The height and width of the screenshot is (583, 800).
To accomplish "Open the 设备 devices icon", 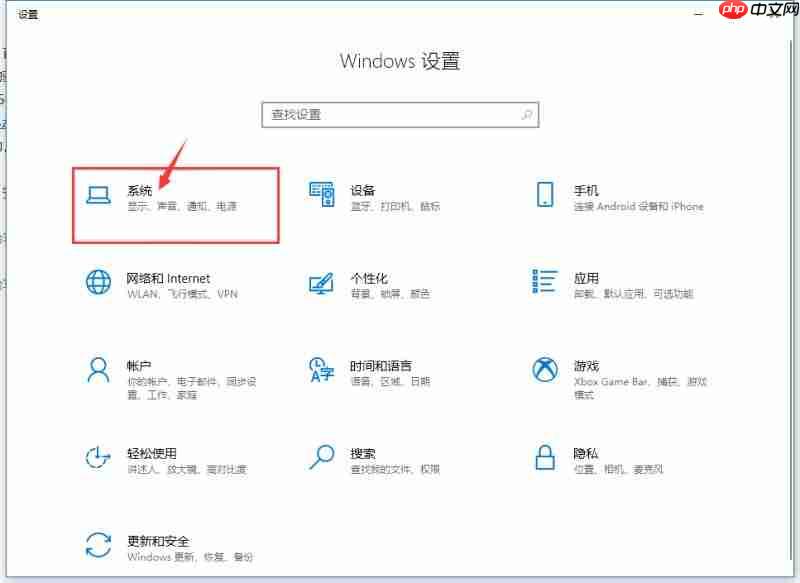I will coord(321,194).
